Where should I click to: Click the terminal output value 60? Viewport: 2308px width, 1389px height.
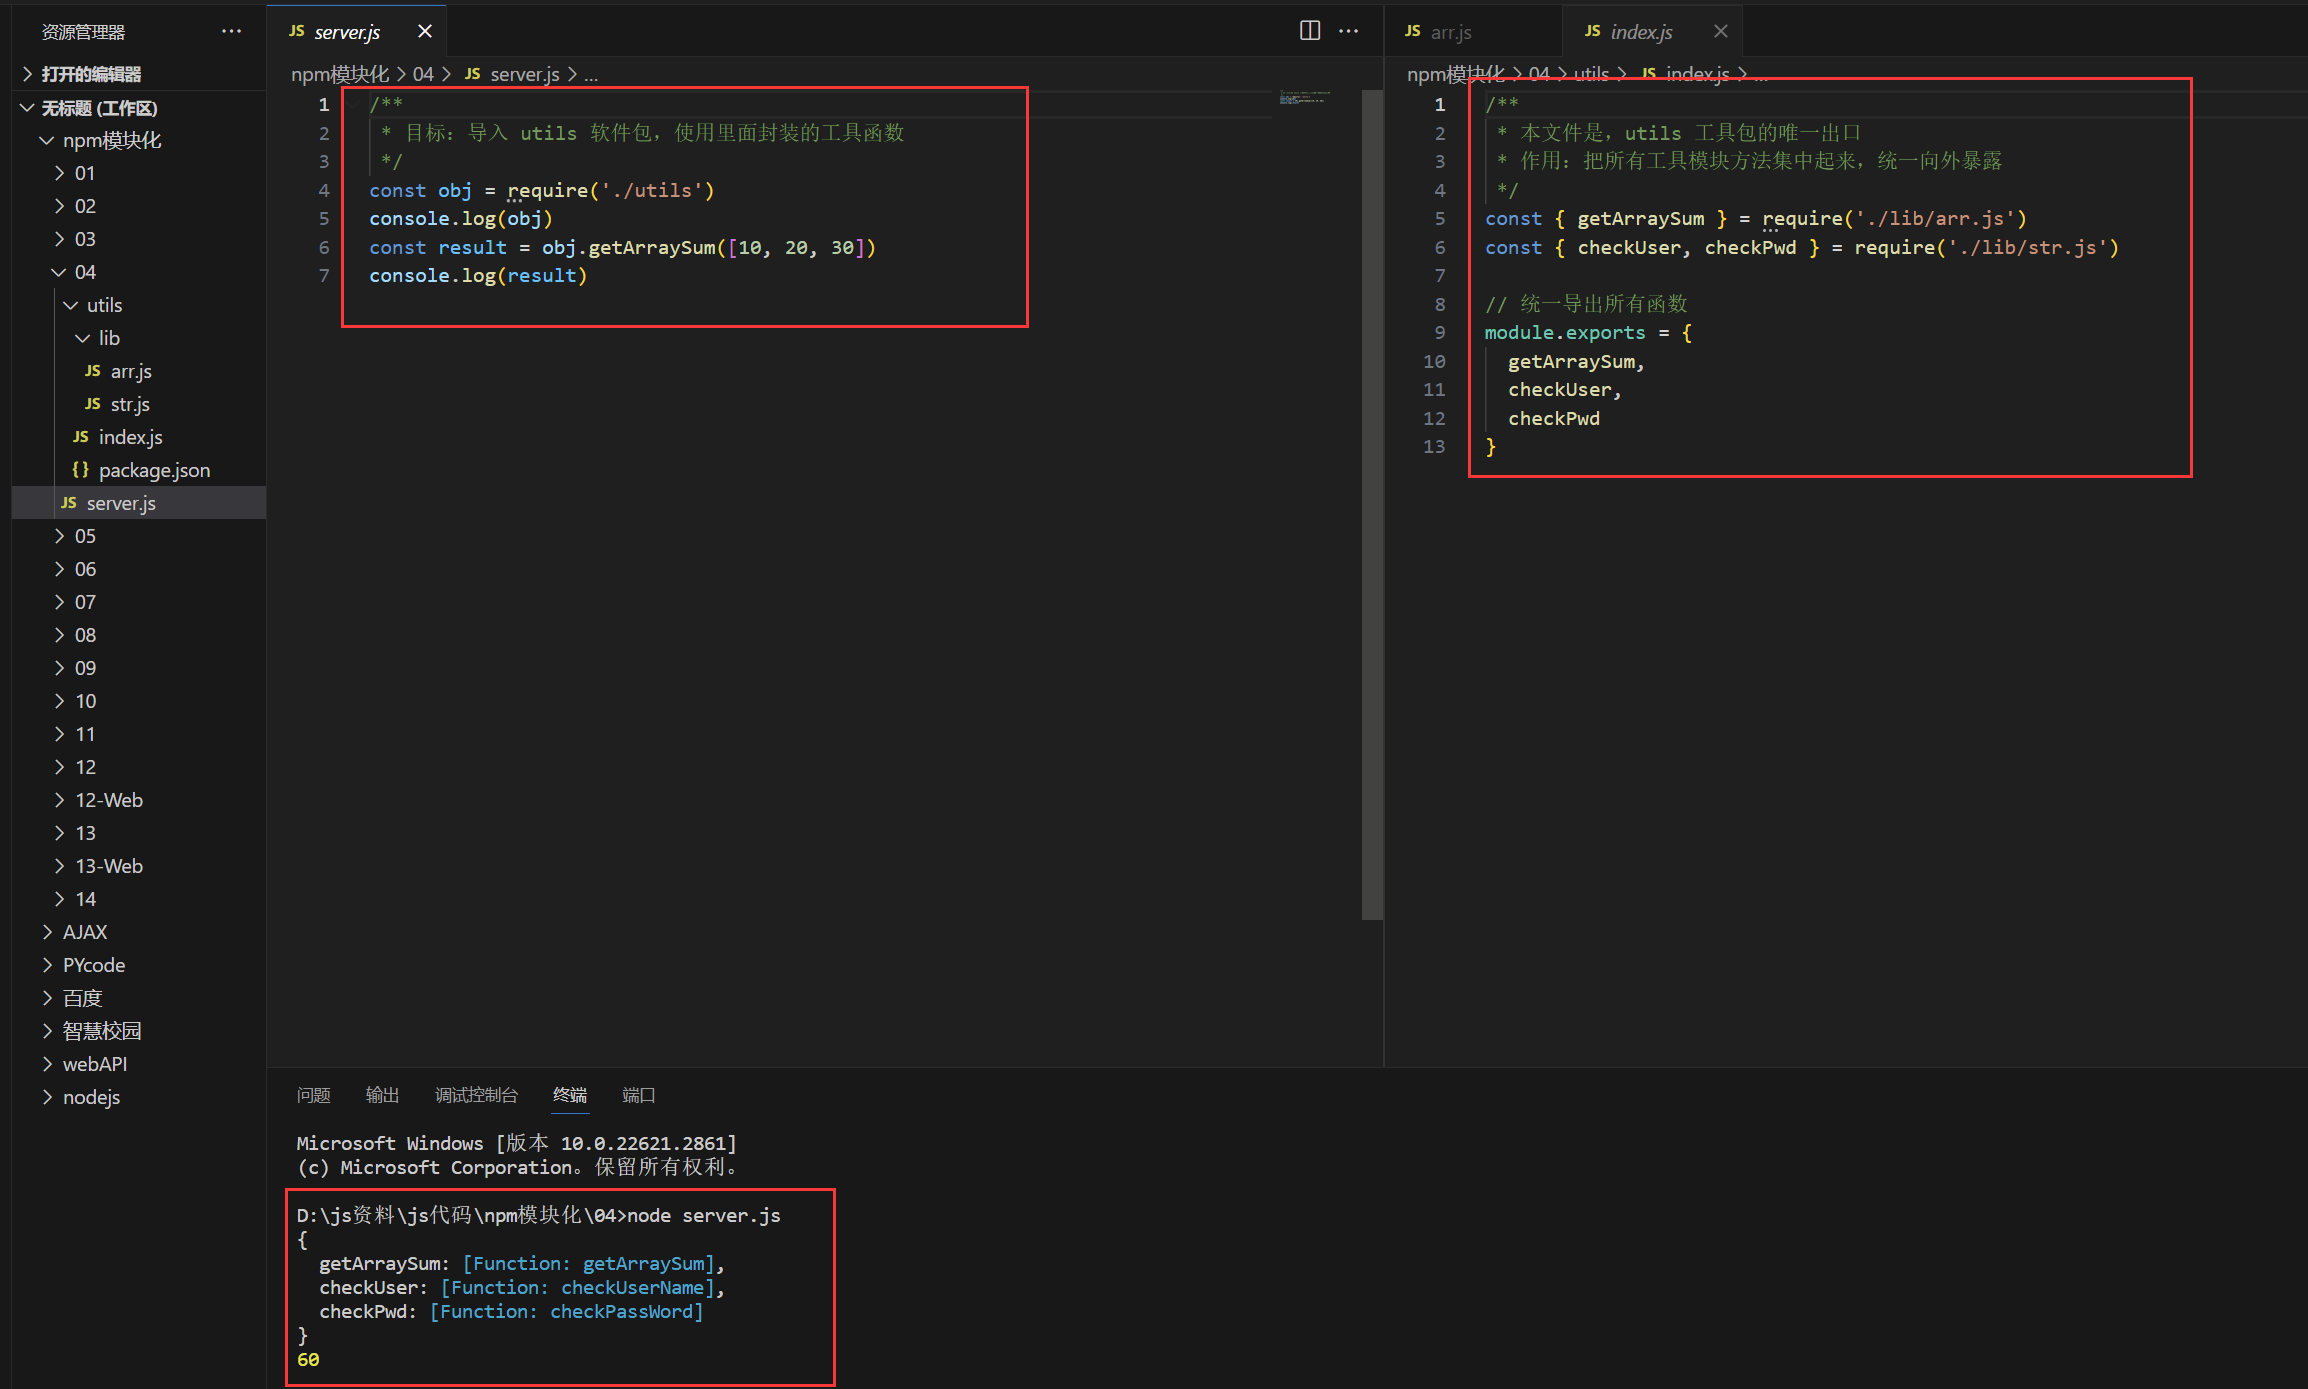(x=308, y=1359)
